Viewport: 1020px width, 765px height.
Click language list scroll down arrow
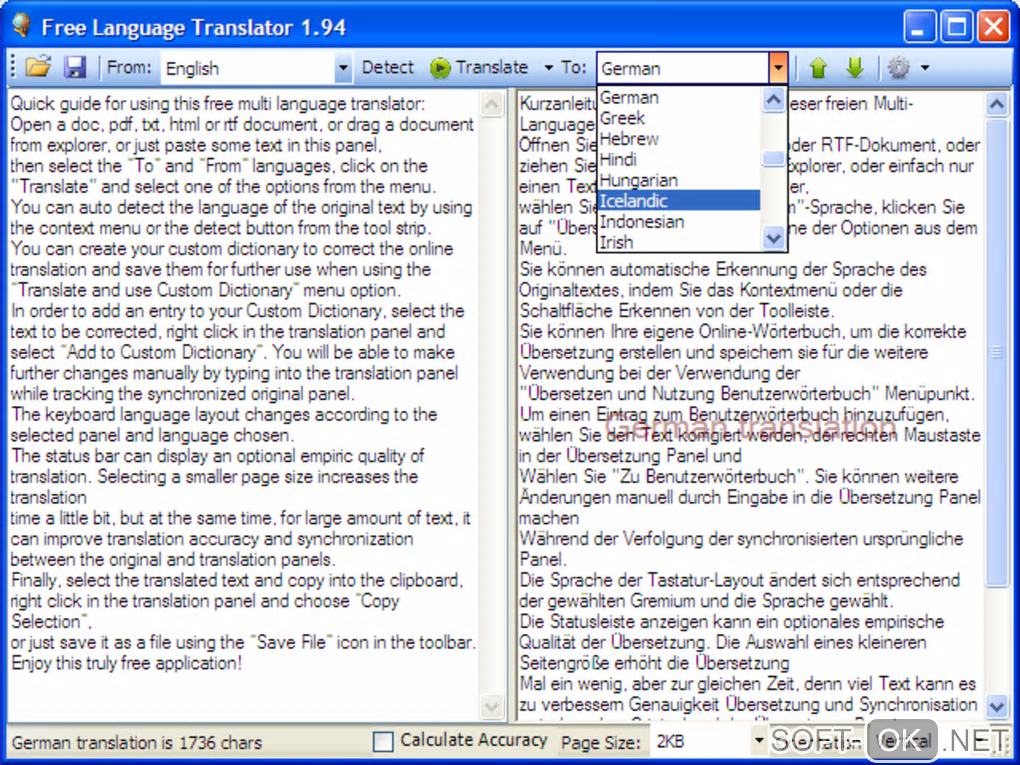click(x=773, y=238)
